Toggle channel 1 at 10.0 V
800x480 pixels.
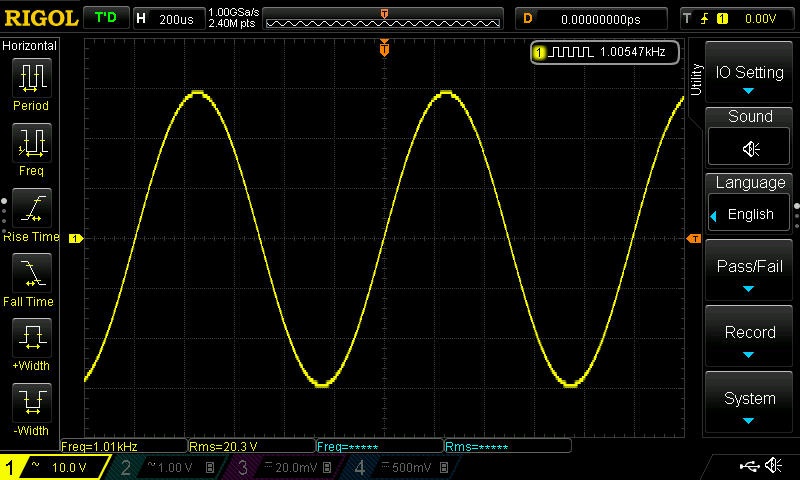coord(55,468)
